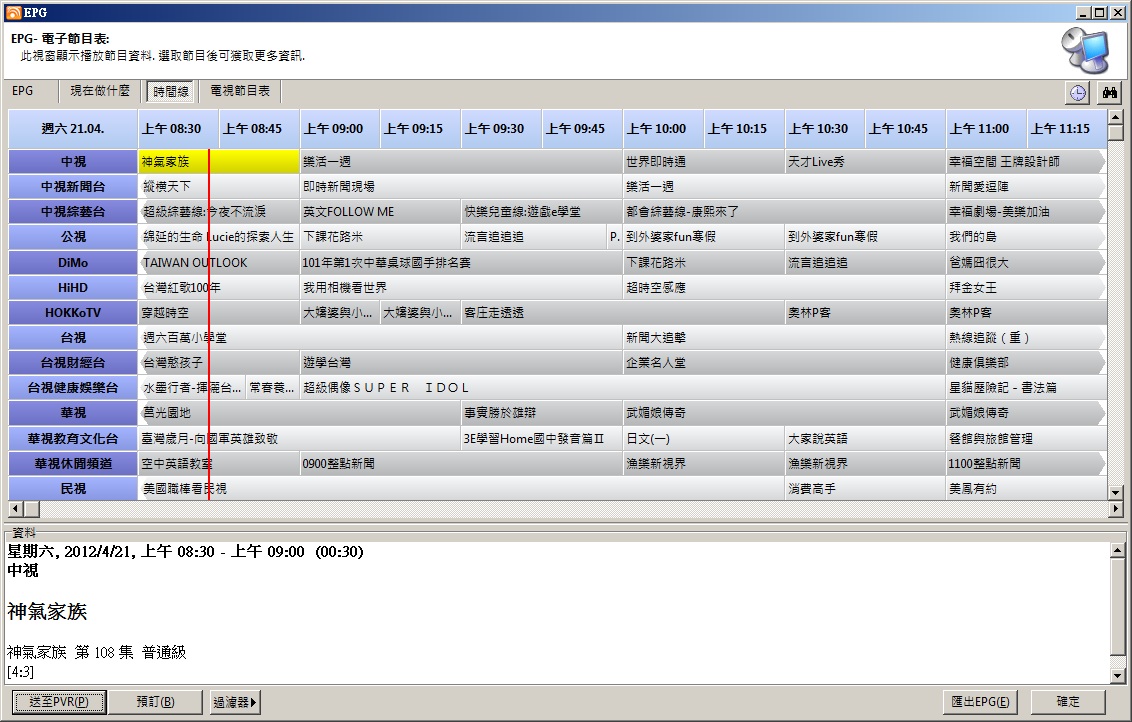Screen dimensions: 1132x722
Task: Select the 我用相機看世界 program
Action: click(462, 287)
